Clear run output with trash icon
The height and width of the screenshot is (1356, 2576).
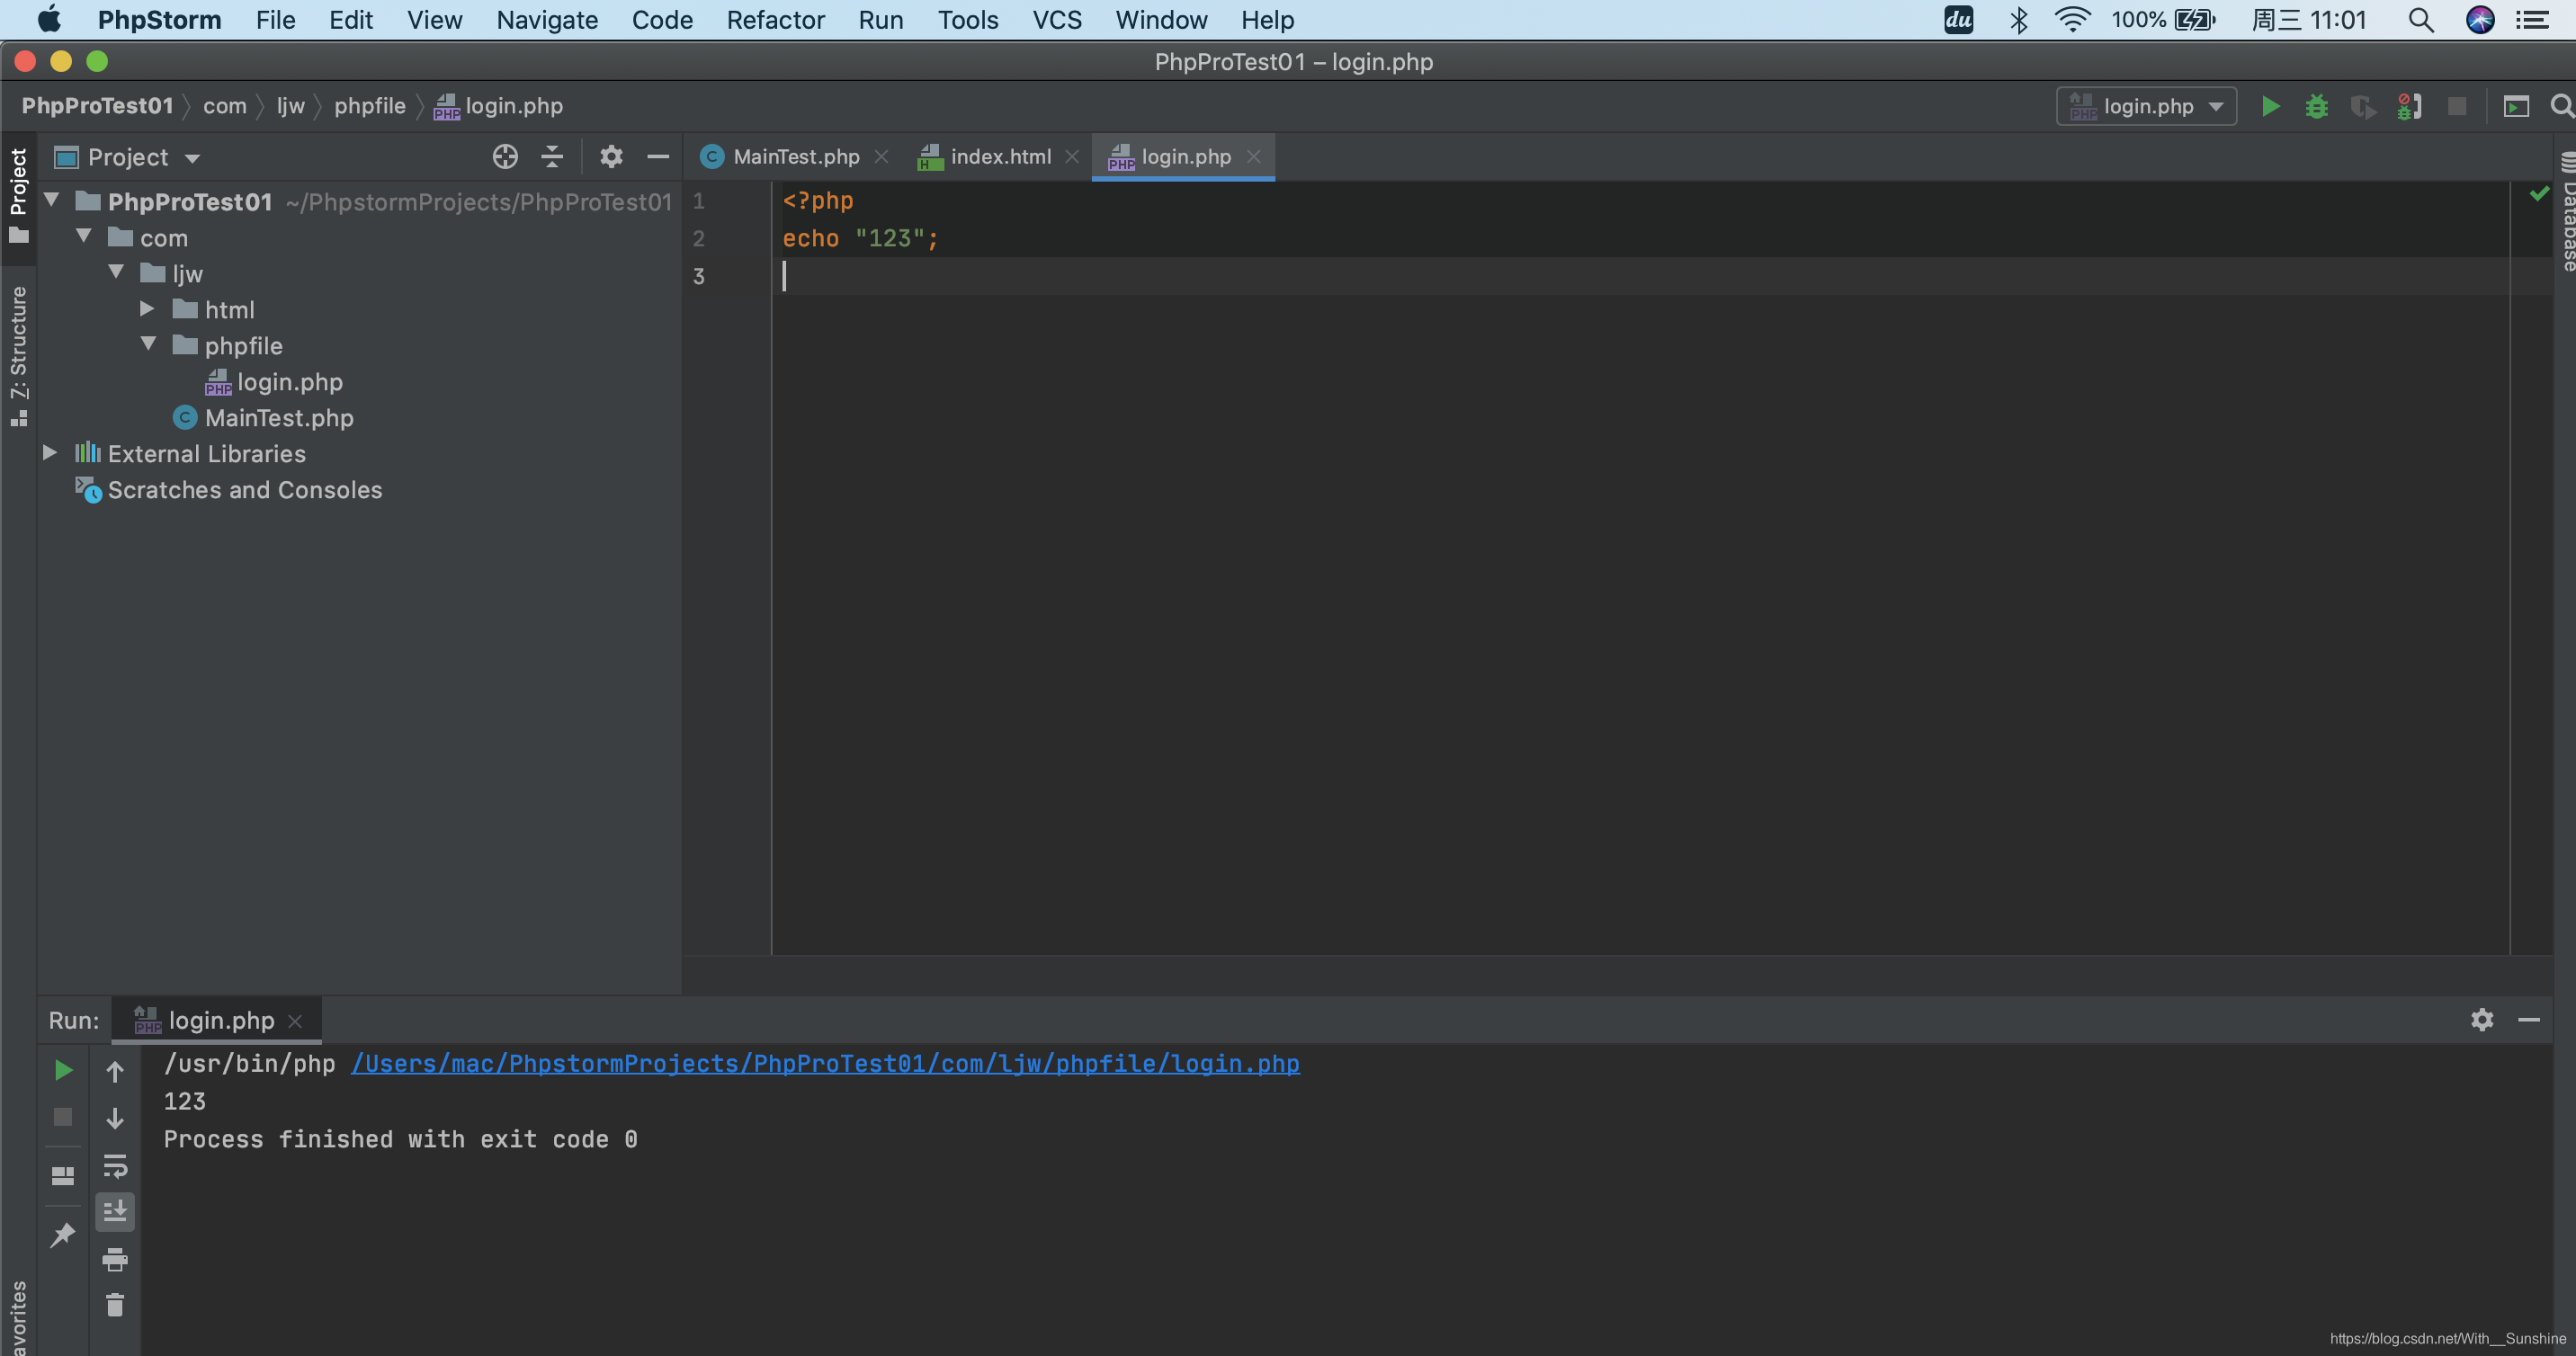coord(115,1305)
